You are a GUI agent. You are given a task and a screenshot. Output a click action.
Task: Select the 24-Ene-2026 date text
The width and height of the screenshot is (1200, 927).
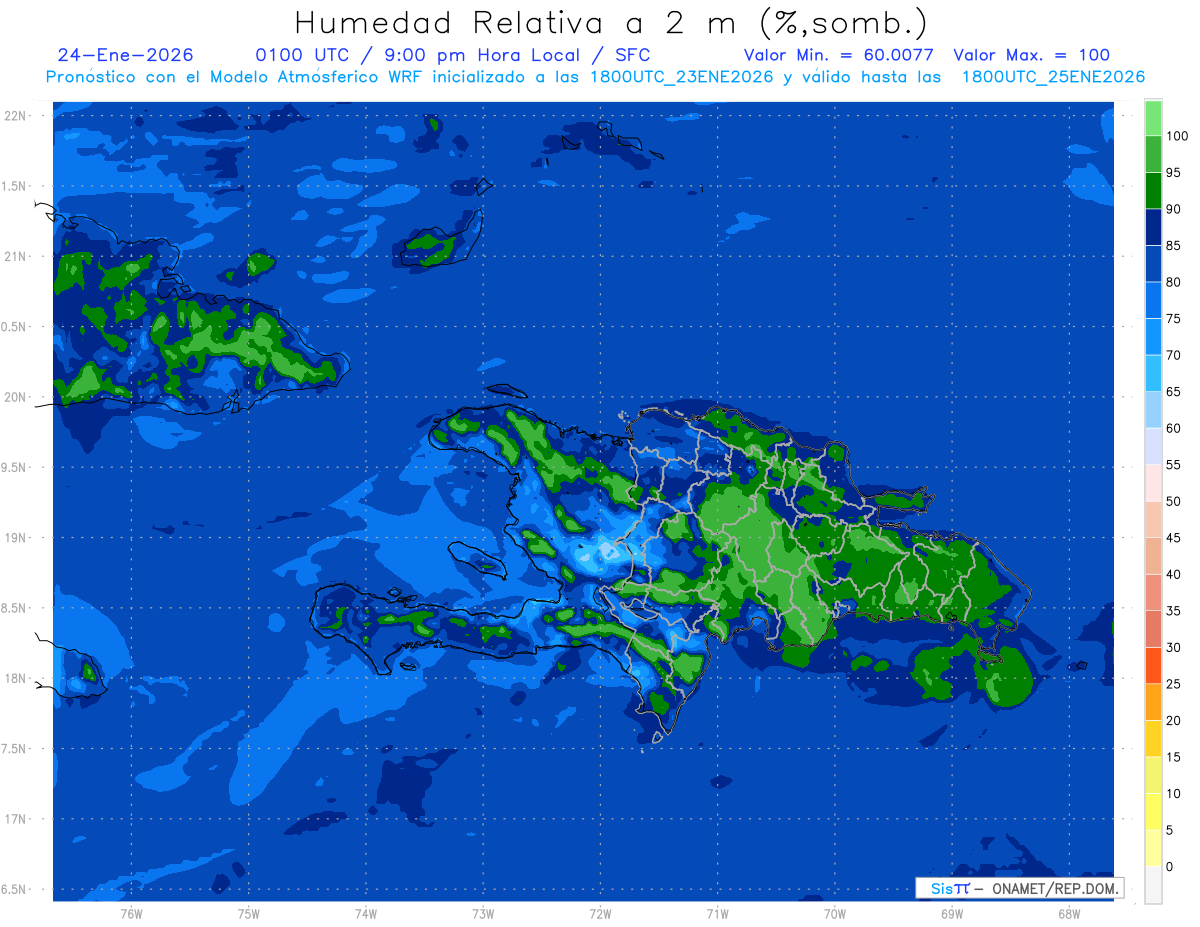tap(126, 55)
